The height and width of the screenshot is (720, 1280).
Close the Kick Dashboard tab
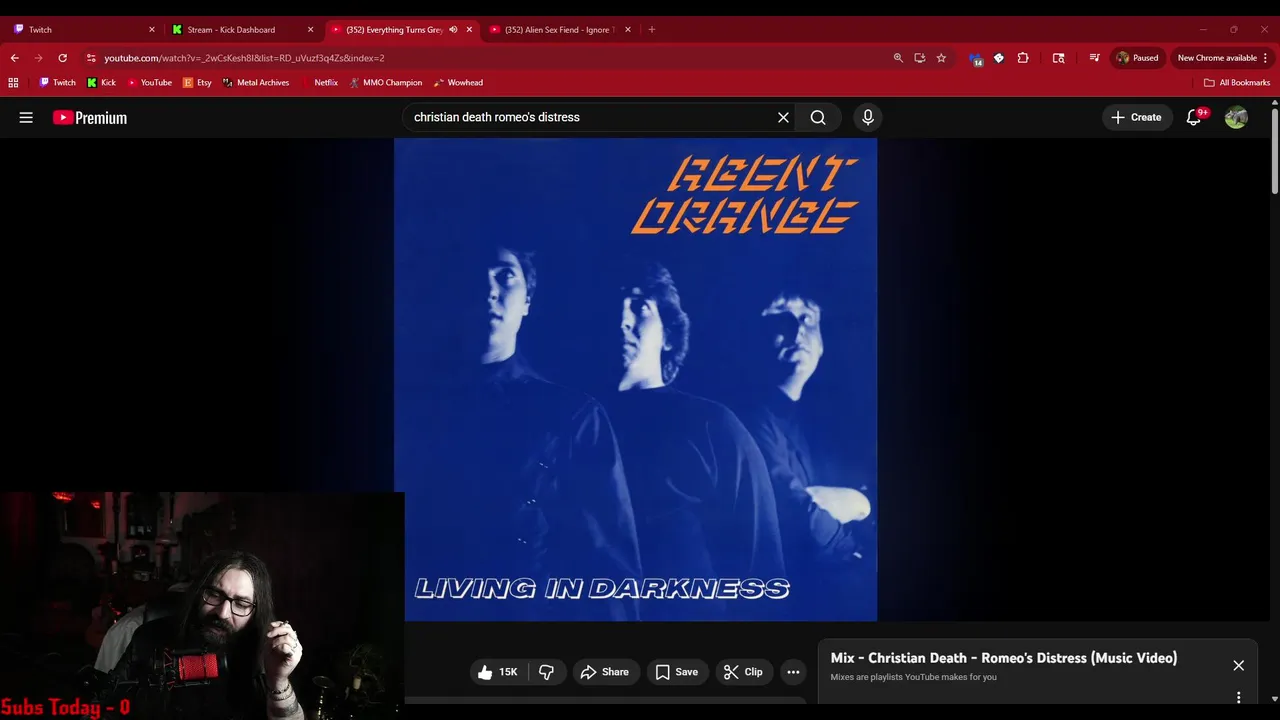[x=310, y=30]
